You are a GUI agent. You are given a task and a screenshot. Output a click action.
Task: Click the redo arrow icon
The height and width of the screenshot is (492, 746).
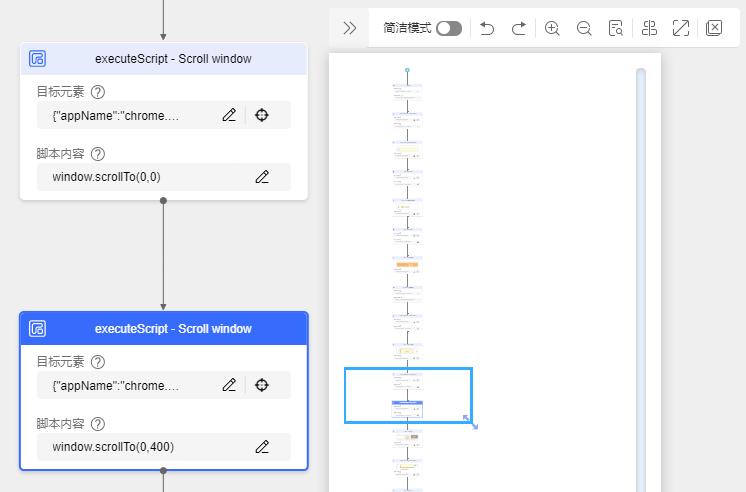(x=519, y=28)
